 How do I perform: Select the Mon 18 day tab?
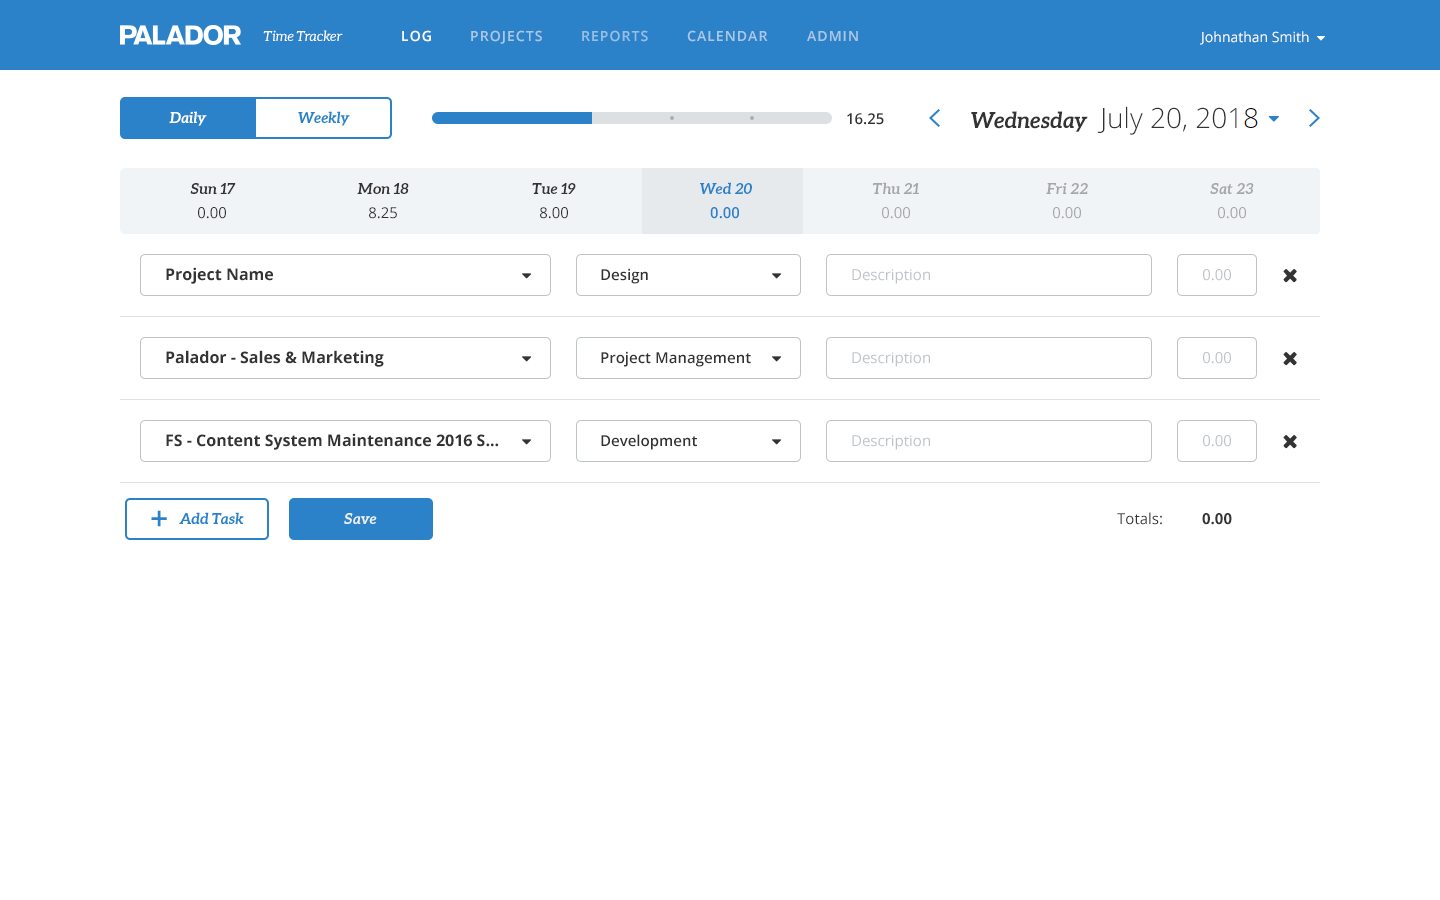coord(383,201)
